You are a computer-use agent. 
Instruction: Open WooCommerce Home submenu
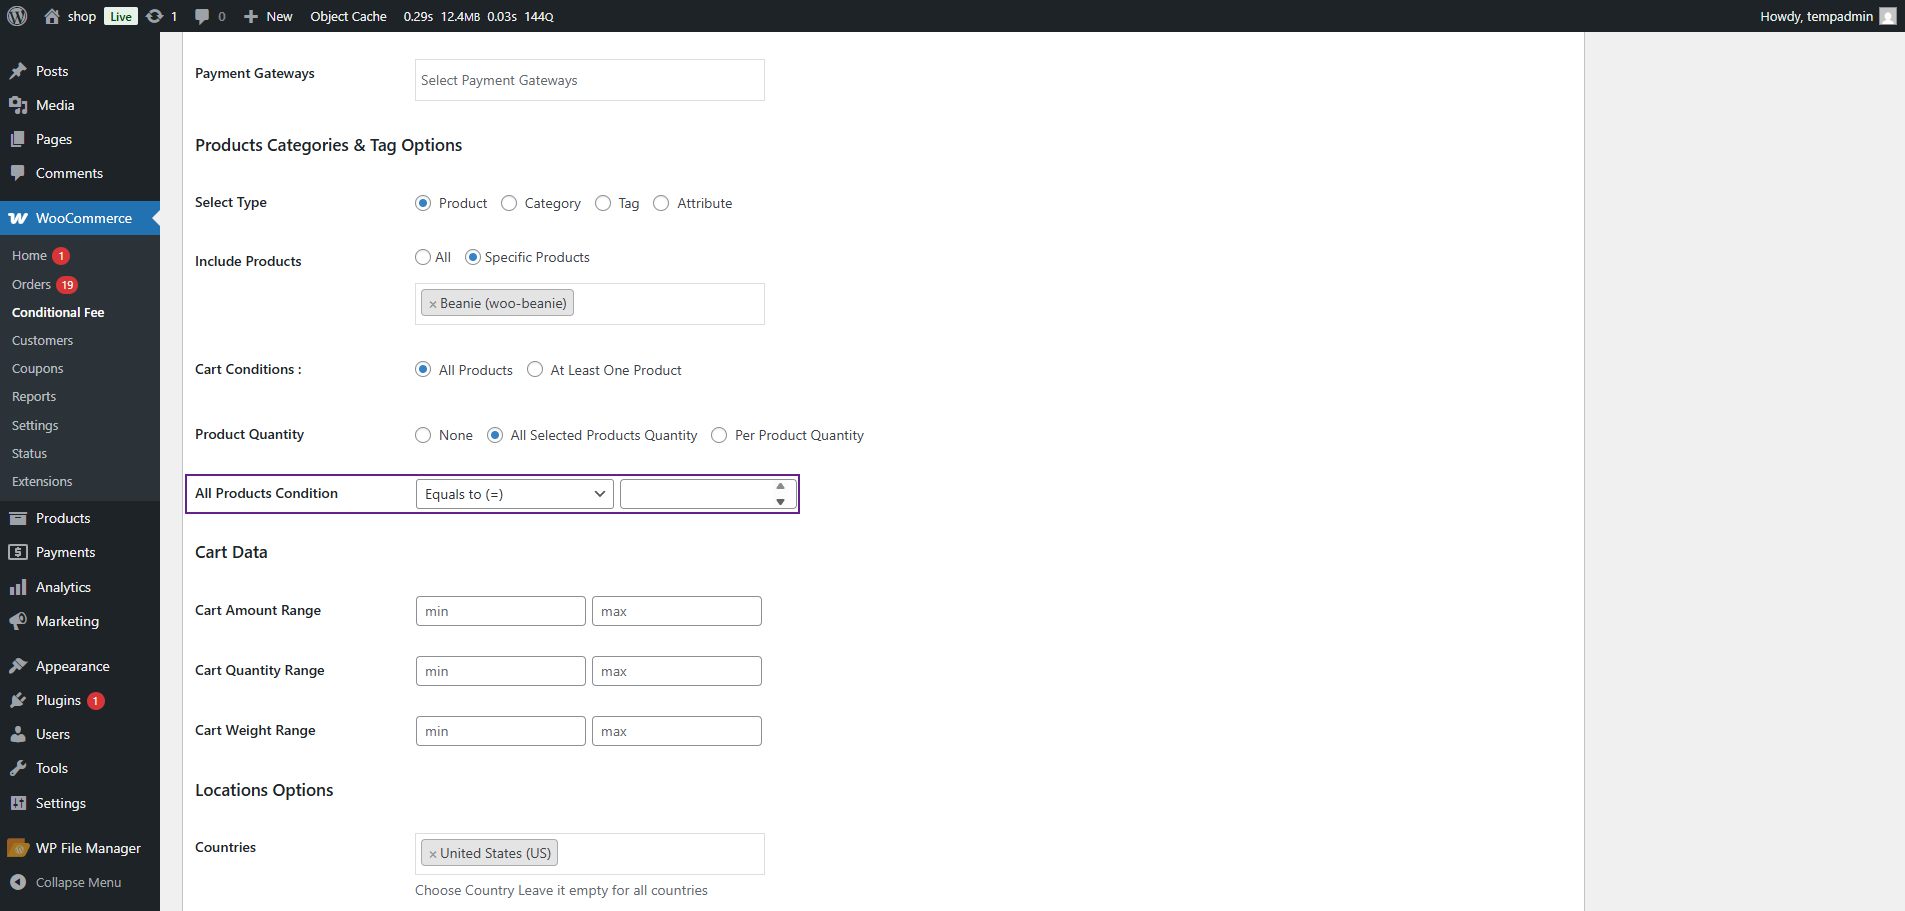click(29, 255)
